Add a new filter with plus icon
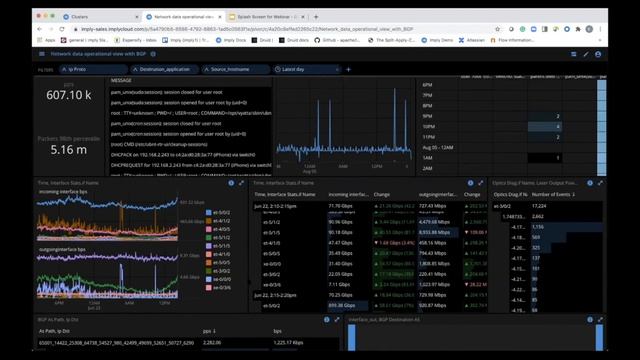 tap(348, 69)
